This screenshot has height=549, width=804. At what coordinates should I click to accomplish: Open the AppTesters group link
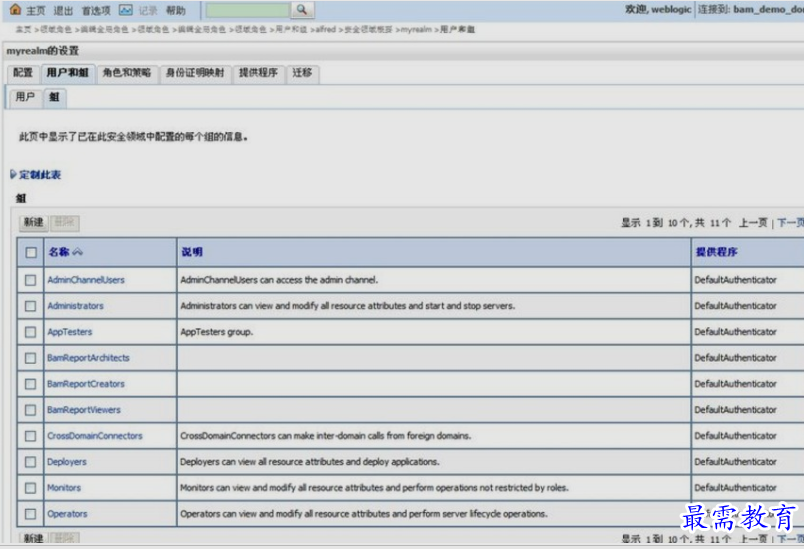tap(70, 332)
